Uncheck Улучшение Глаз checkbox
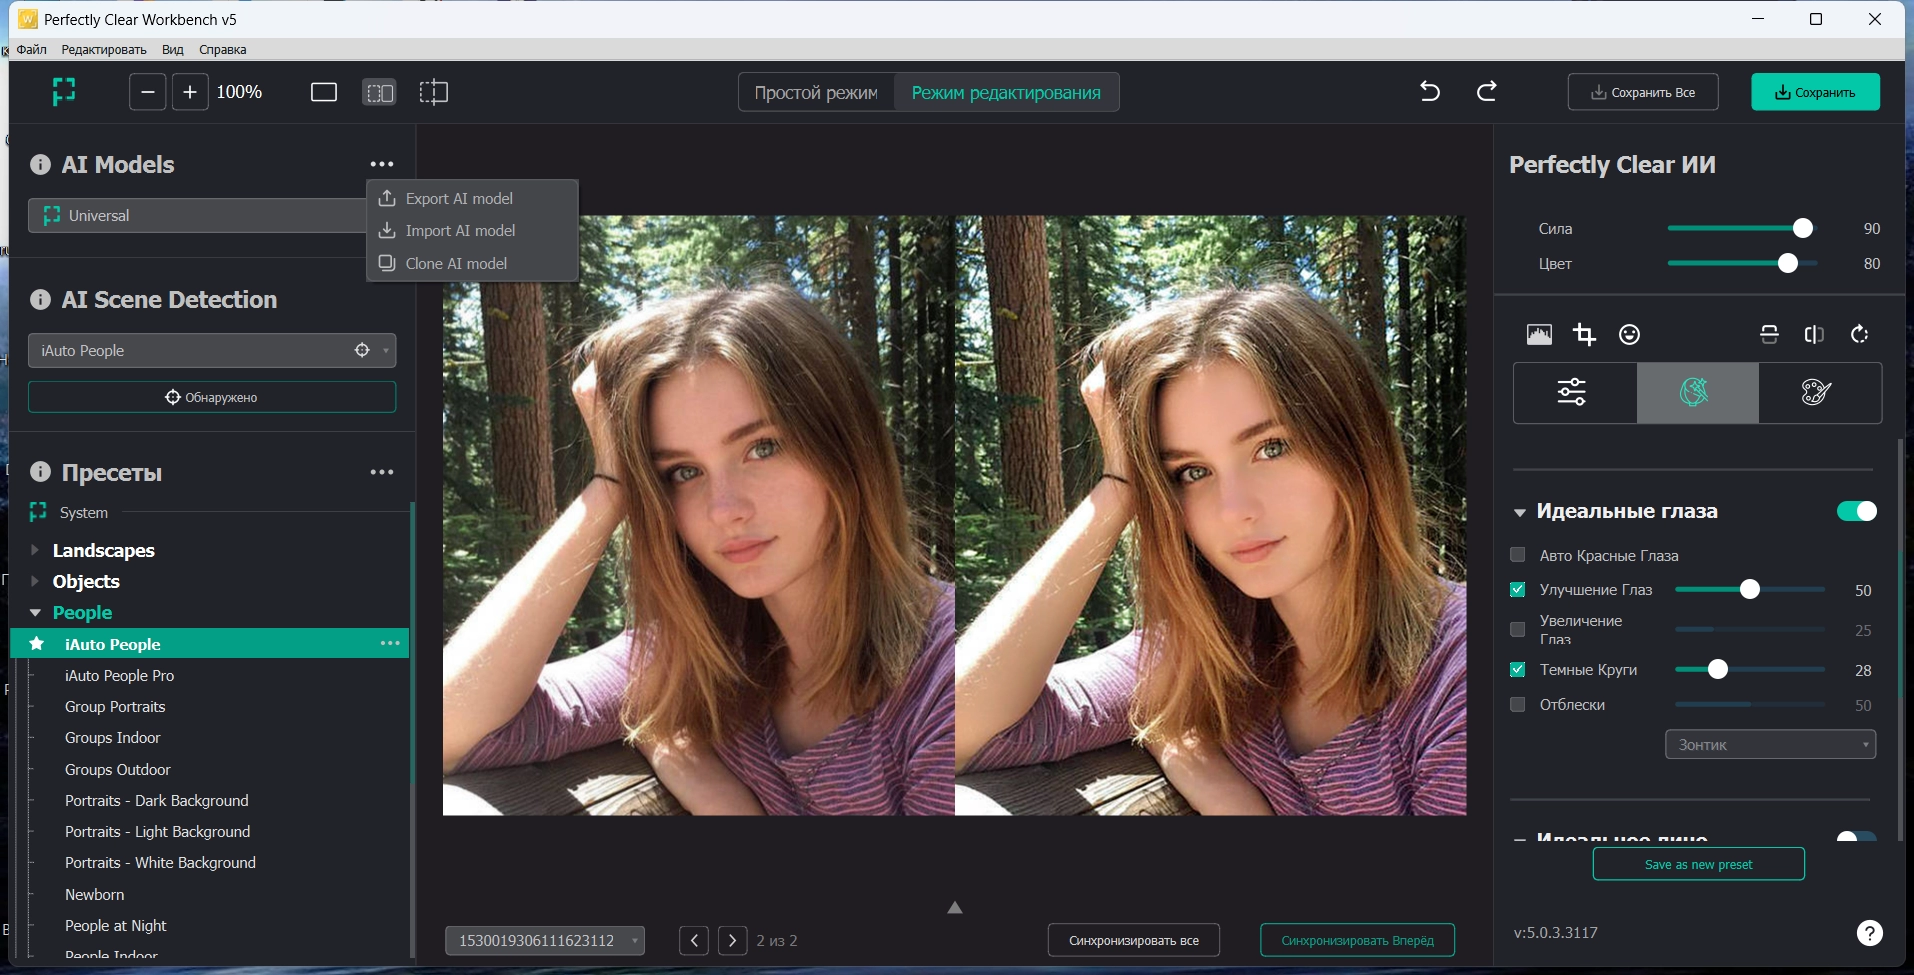Image resolution: width=1914 pixels, height=975 pixels. coord(1517,590)
